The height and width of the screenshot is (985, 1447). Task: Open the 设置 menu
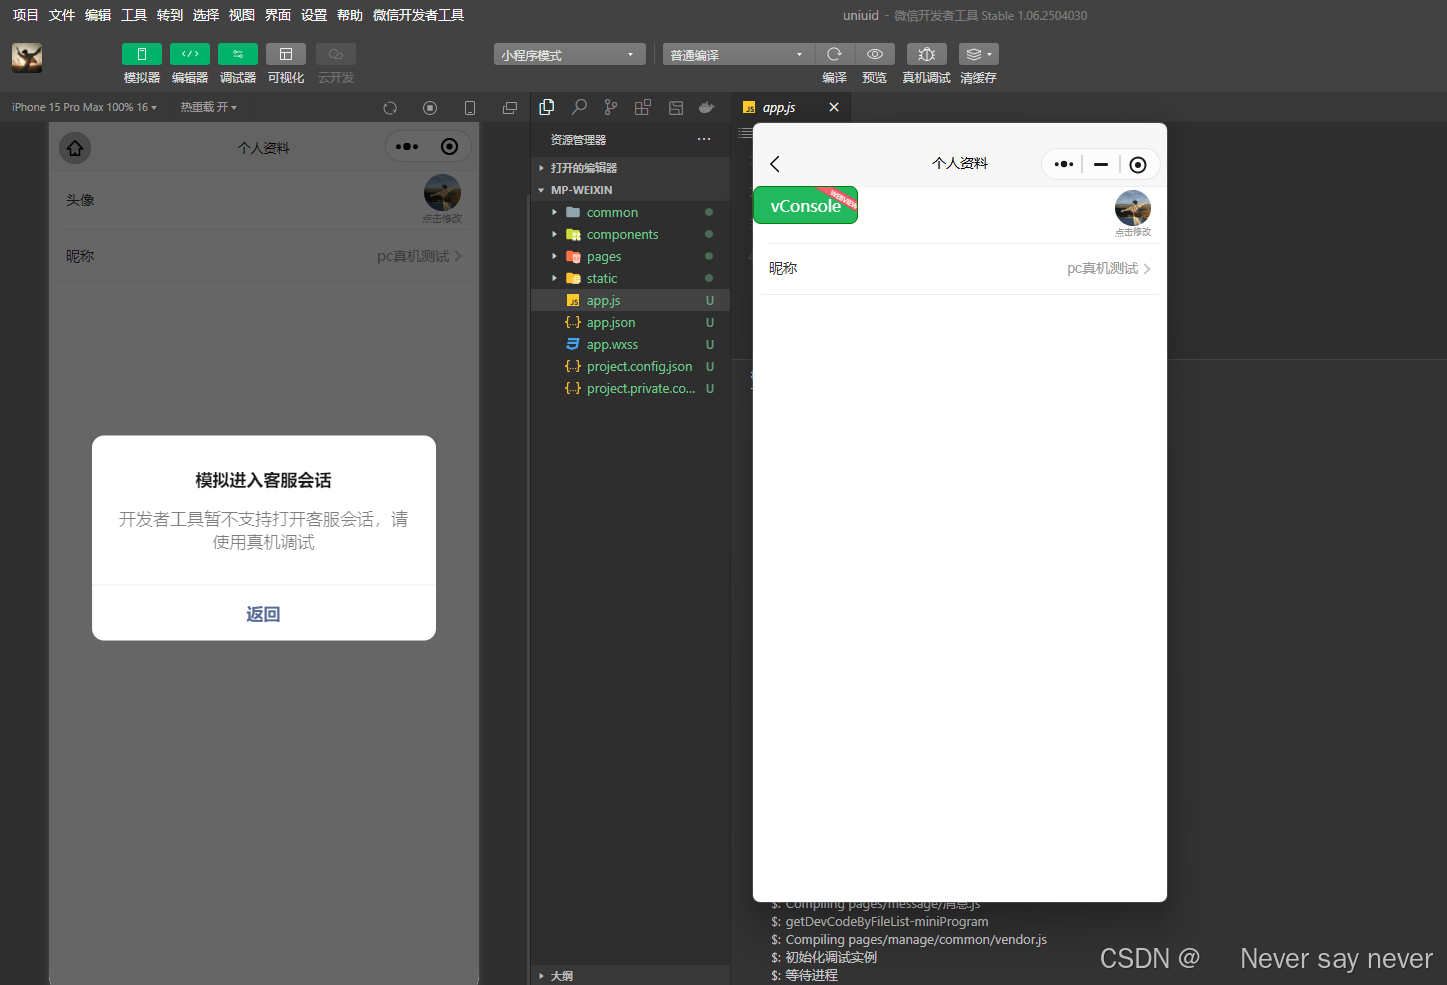tap(313, 15)
